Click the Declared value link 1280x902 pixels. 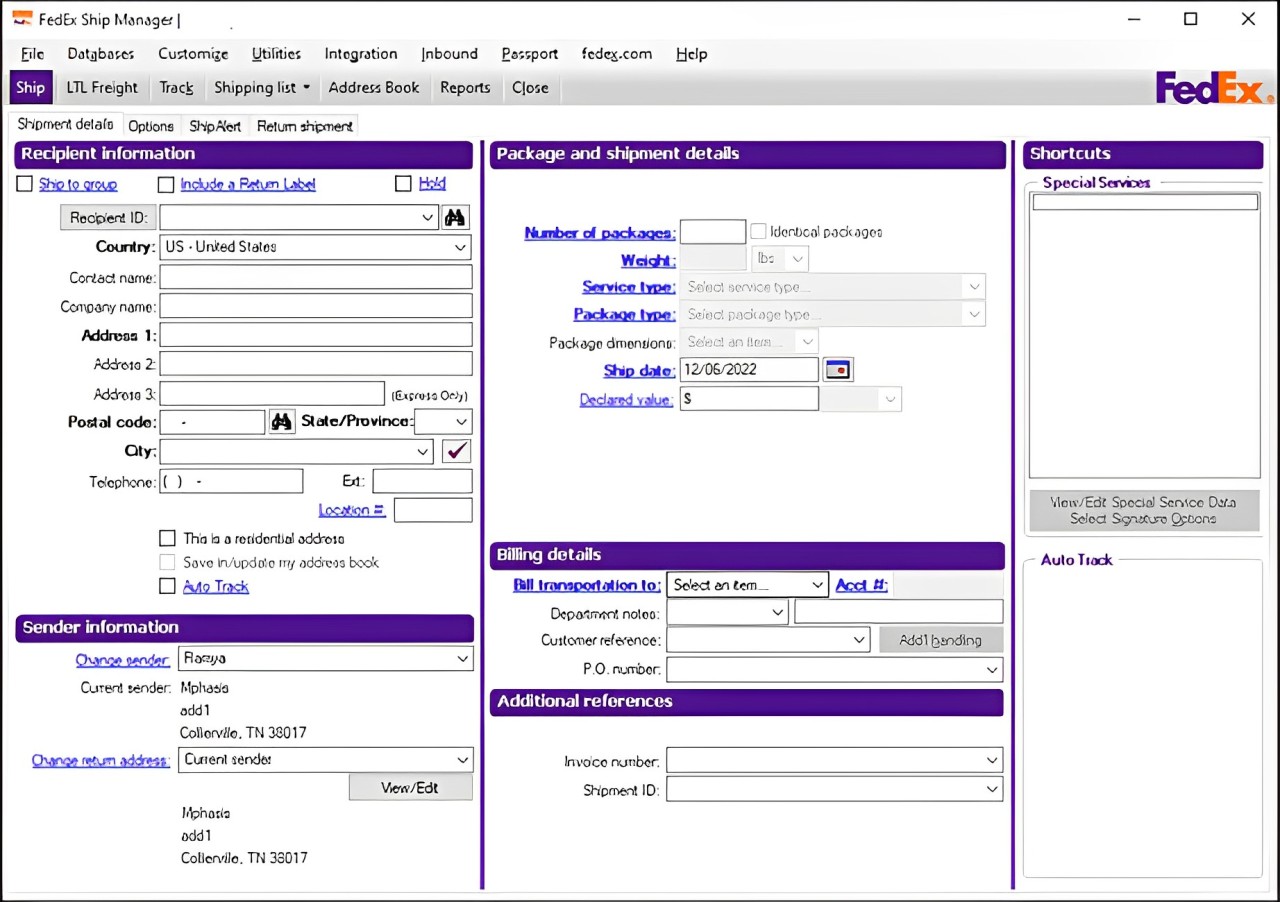click(x=627, y=400)
